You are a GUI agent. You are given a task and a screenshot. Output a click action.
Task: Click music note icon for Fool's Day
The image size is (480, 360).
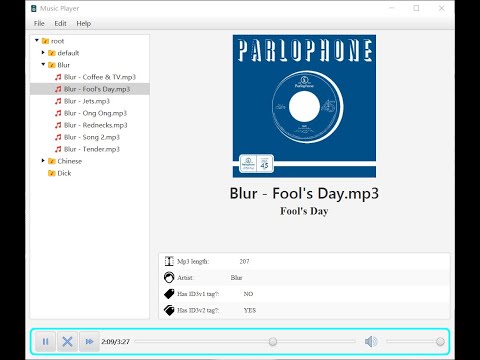pyautogui.click(x=58, y=89)
